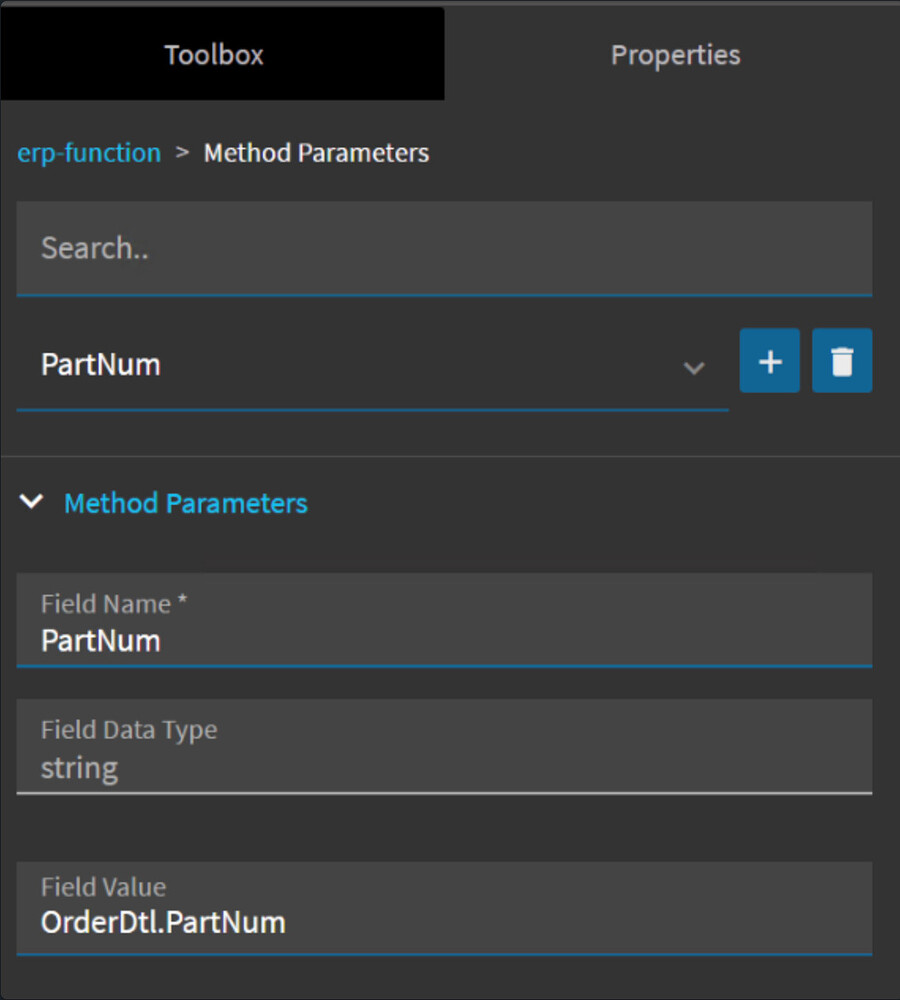This screenshot has width=900, height=1000.
Task: Select the Toolbox tab
Action: (213, 55)
